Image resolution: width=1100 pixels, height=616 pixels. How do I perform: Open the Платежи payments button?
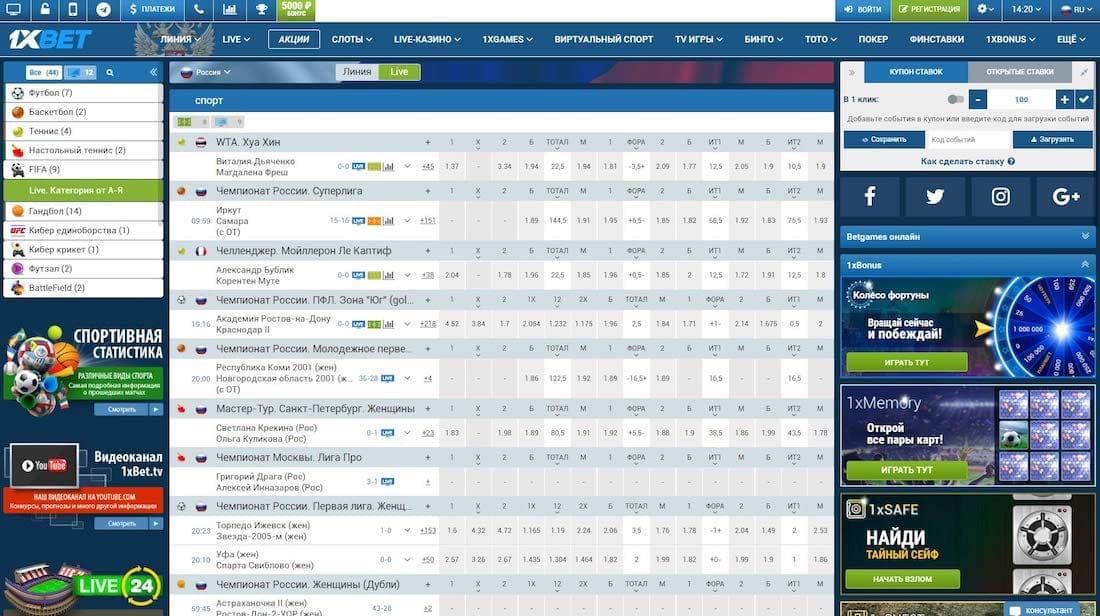152,9
